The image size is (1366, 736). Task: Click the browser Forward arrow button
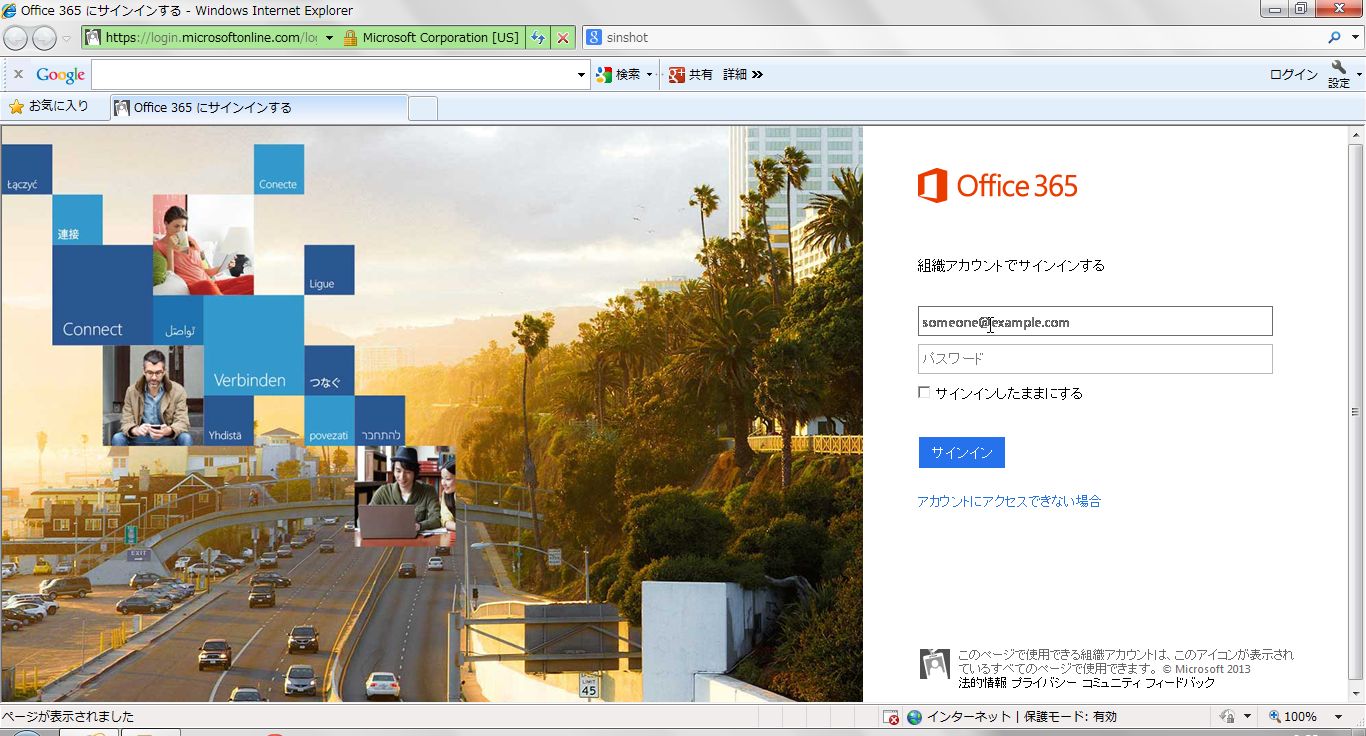click(44, 38)
